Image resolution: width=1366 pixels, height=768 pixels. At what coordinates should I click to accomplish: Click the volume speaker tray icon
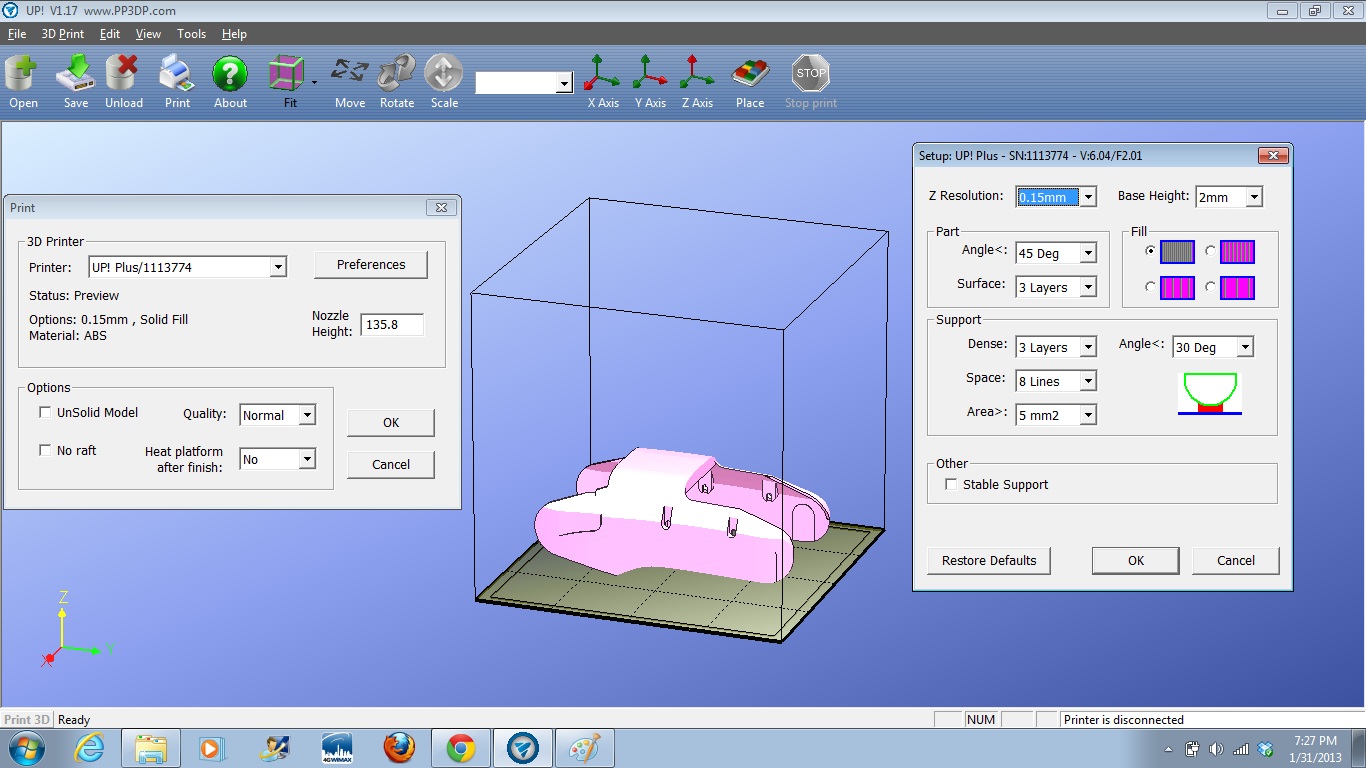[x=1216, y=749]
